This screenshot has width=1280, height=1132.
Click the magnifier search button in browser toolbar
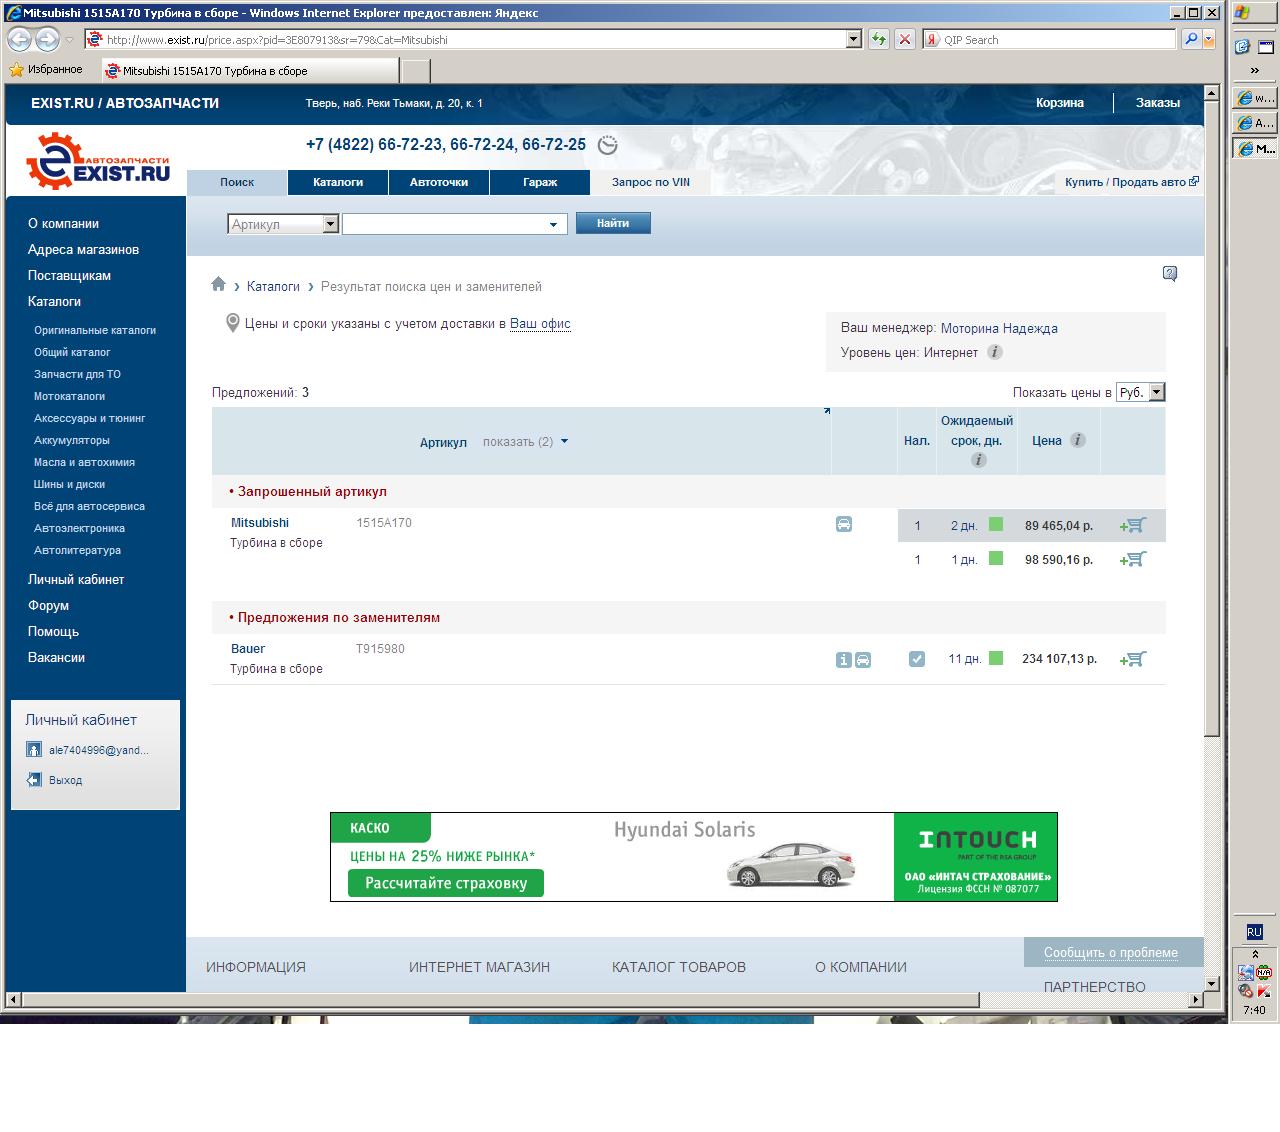(1190, 39)
